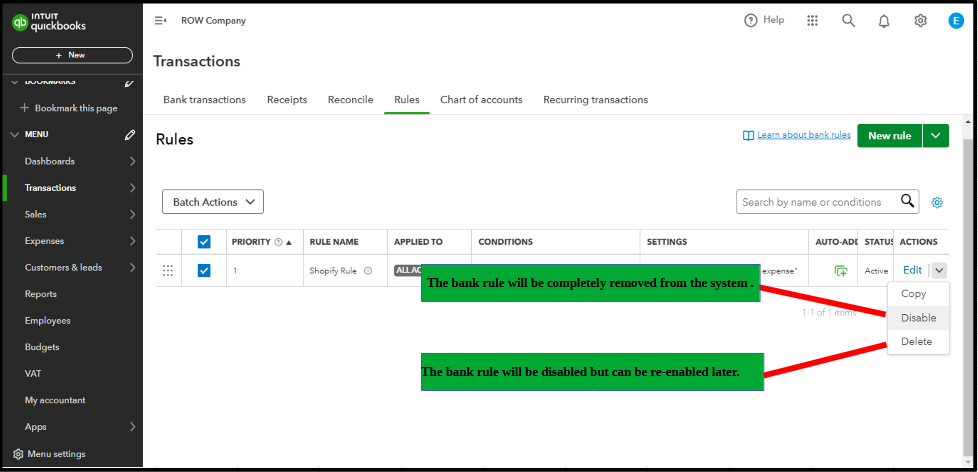Choose Copy from the actions menu
This screenshot has height=472, width=978.
pos(919,294)
